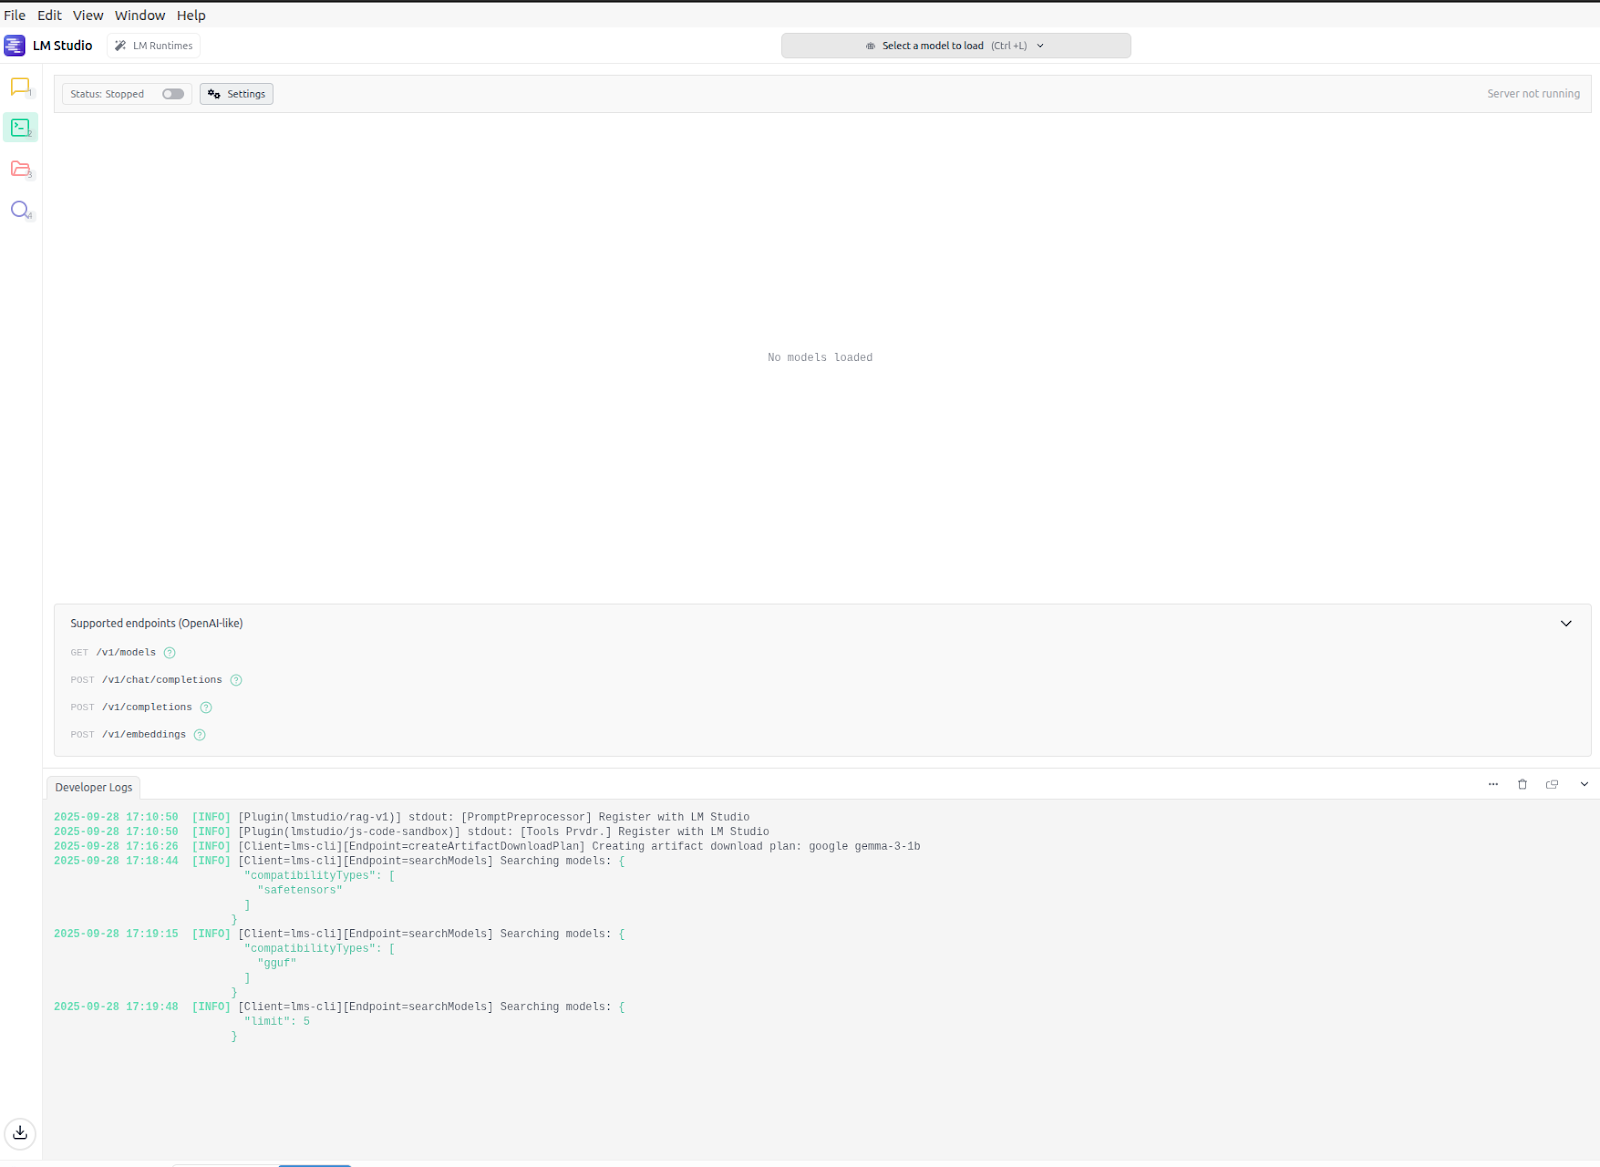Click the LM Studio logo icon
Screen dimensions: 1600x1167
tap(14, 45)
